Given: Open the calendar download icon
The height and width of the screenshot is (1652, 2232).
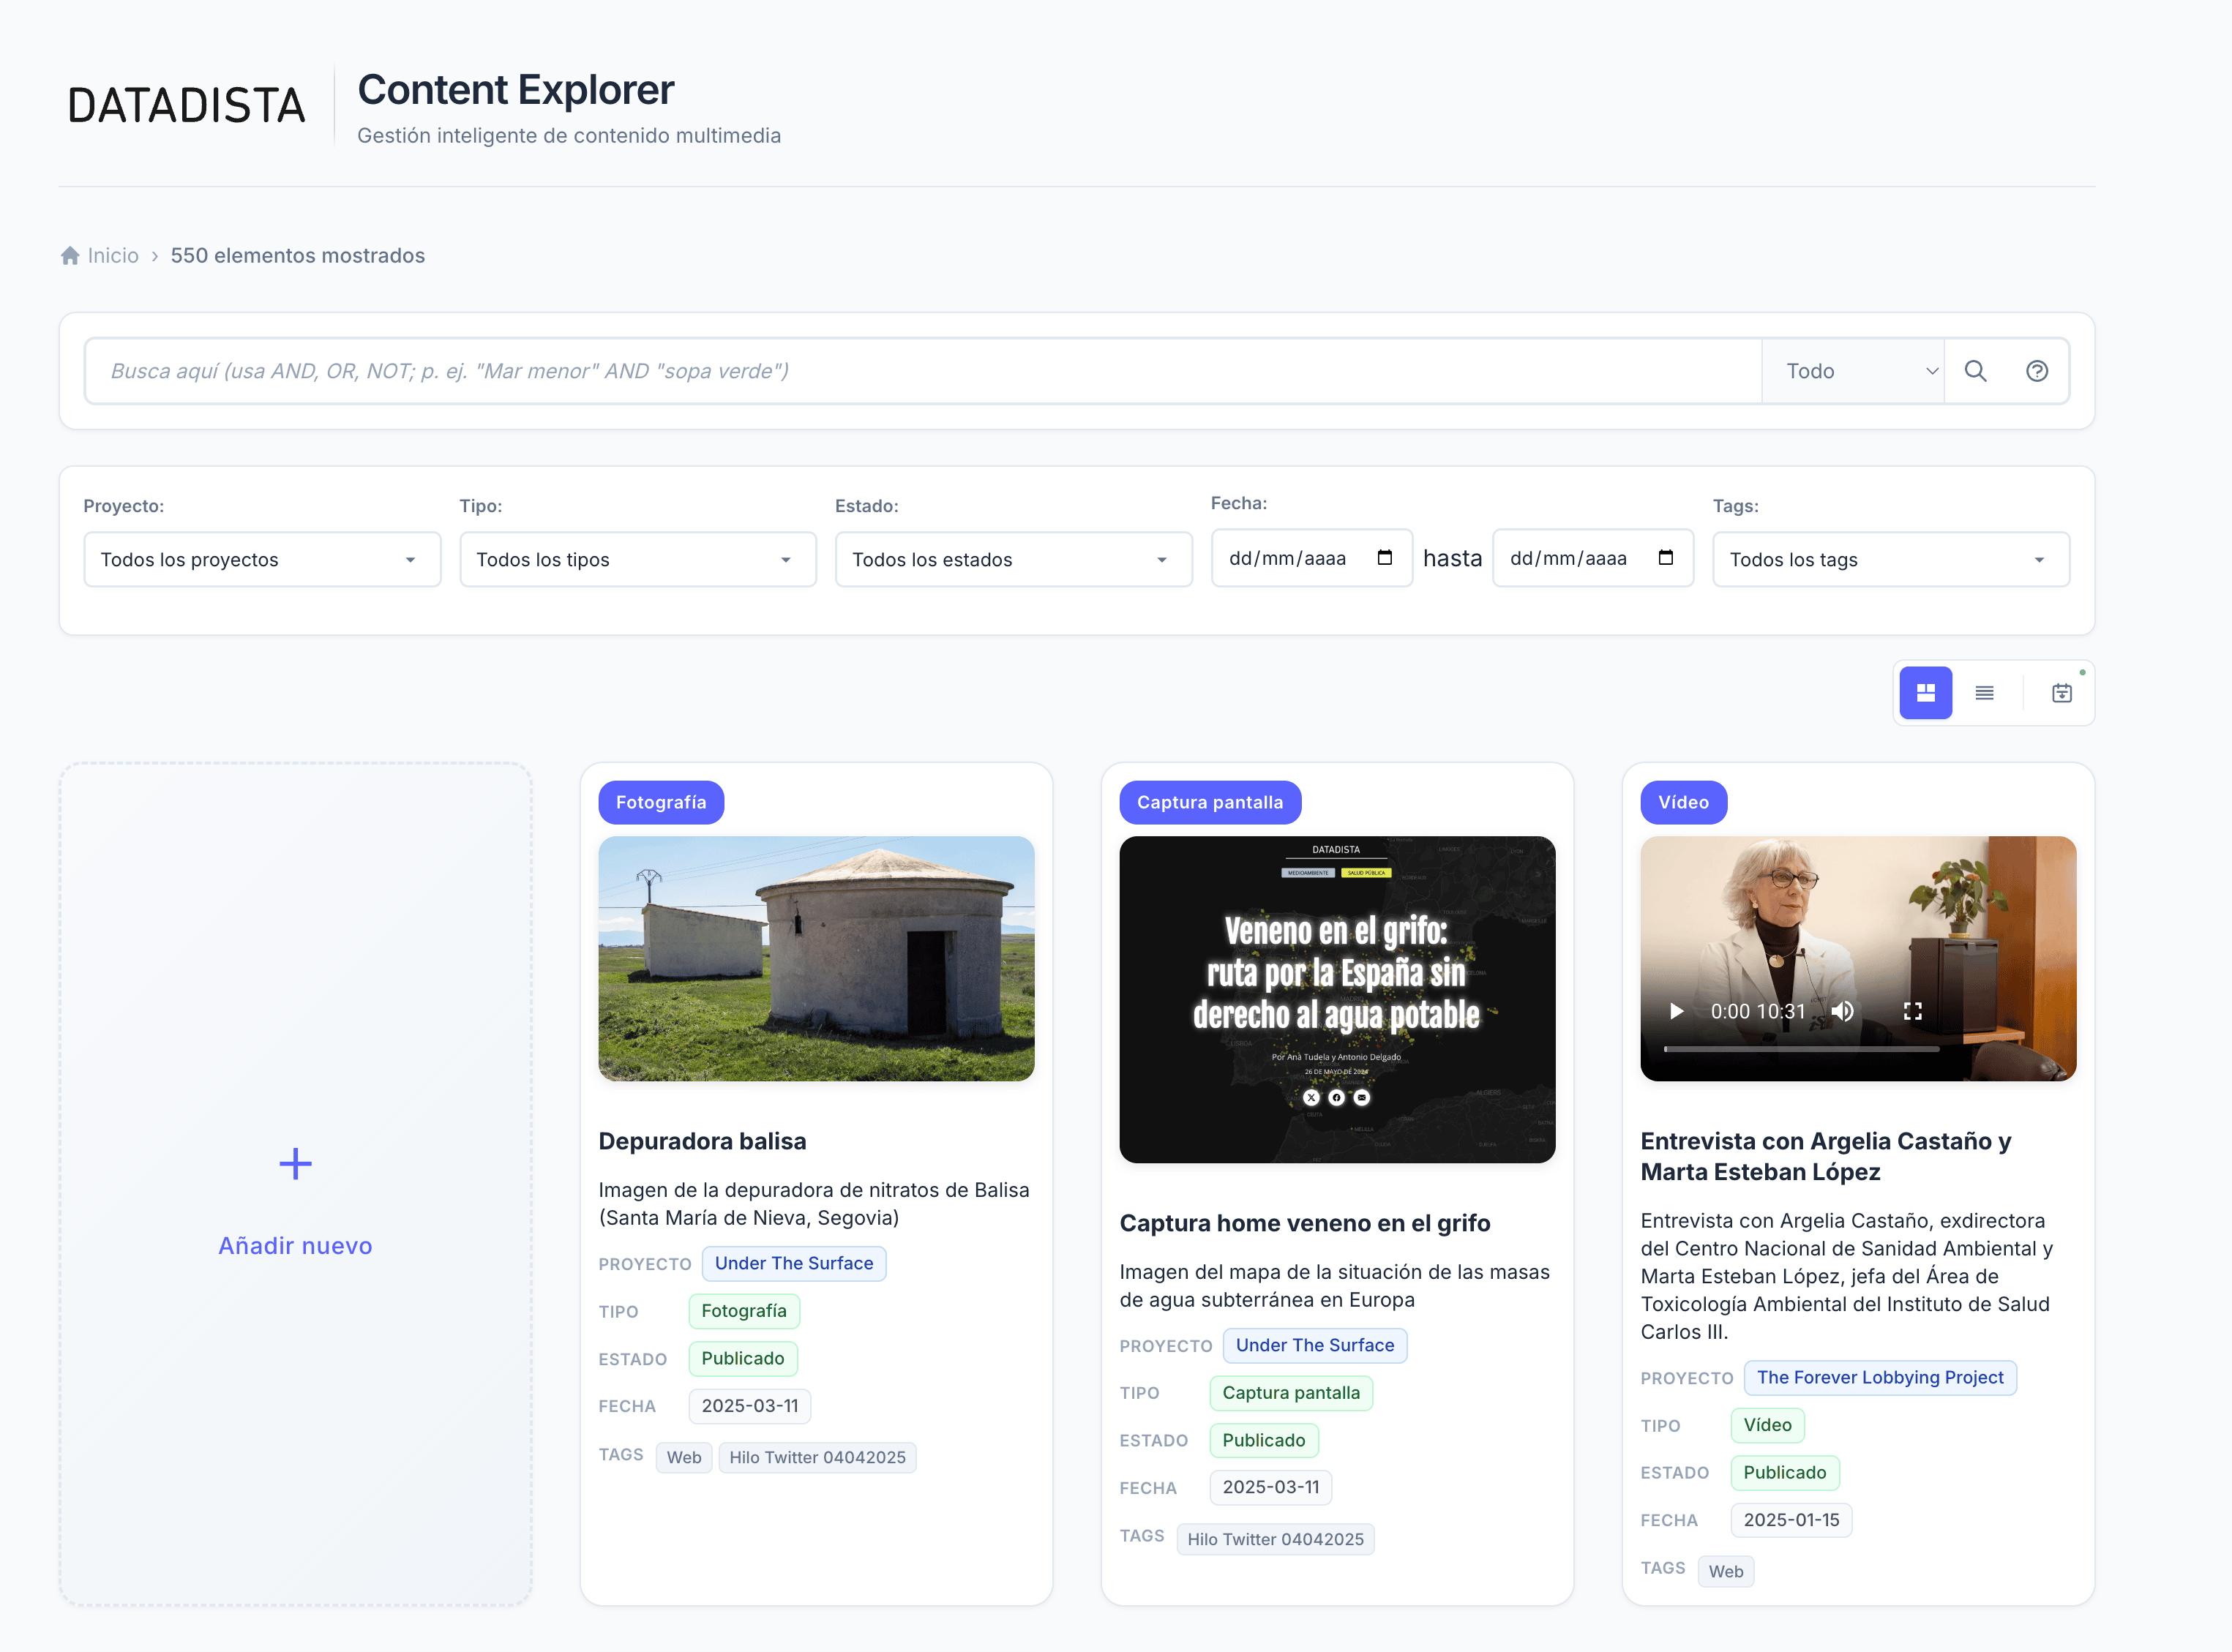Looking at the screenshot, I should [x=2061, y=692].
